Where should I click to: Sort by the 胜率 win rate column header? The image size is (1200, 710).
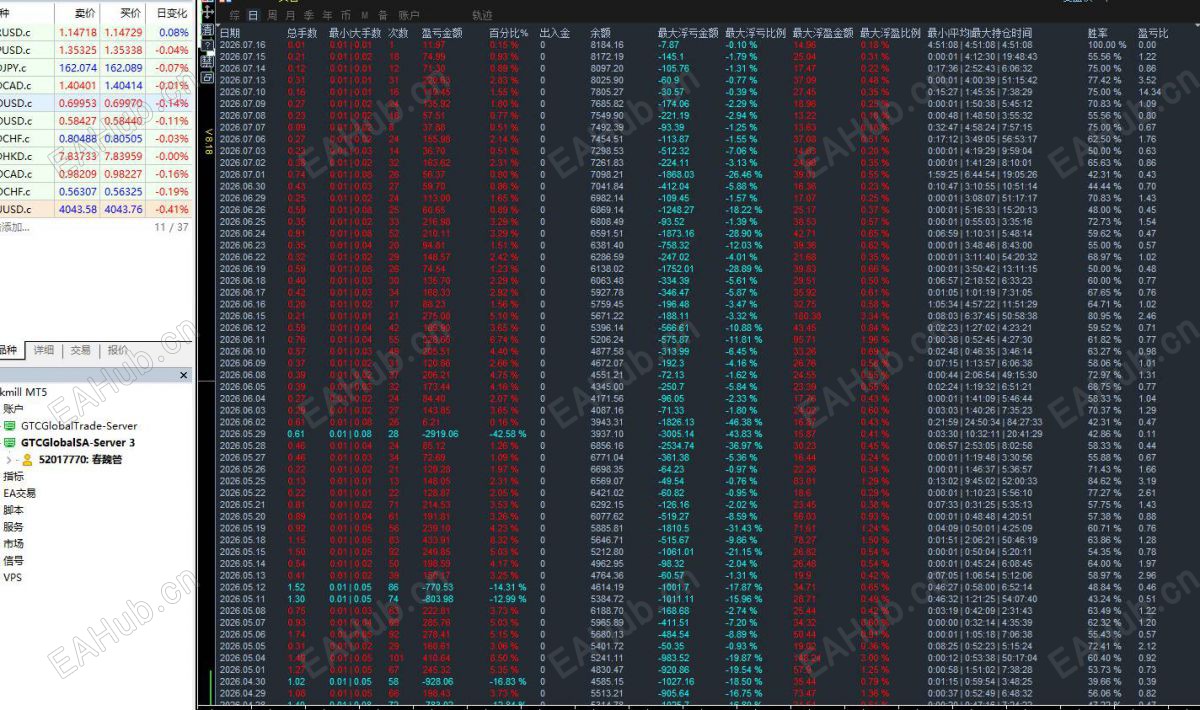[1098, 33]
